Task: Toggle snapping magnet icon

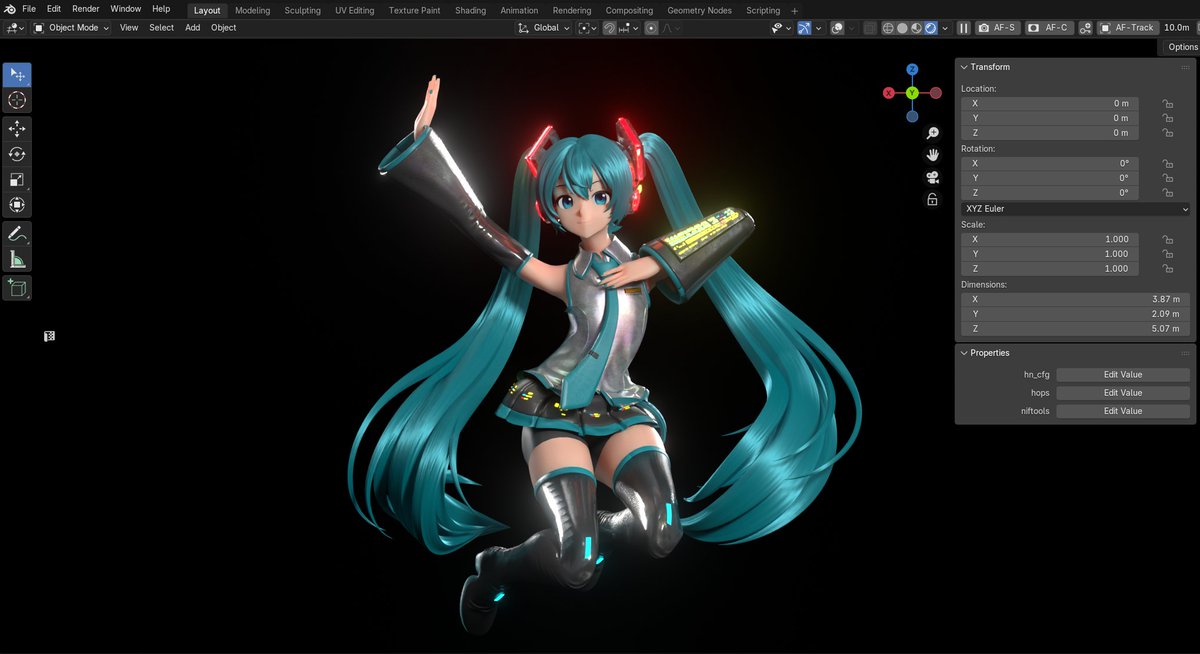Action: tap(609, 28)
